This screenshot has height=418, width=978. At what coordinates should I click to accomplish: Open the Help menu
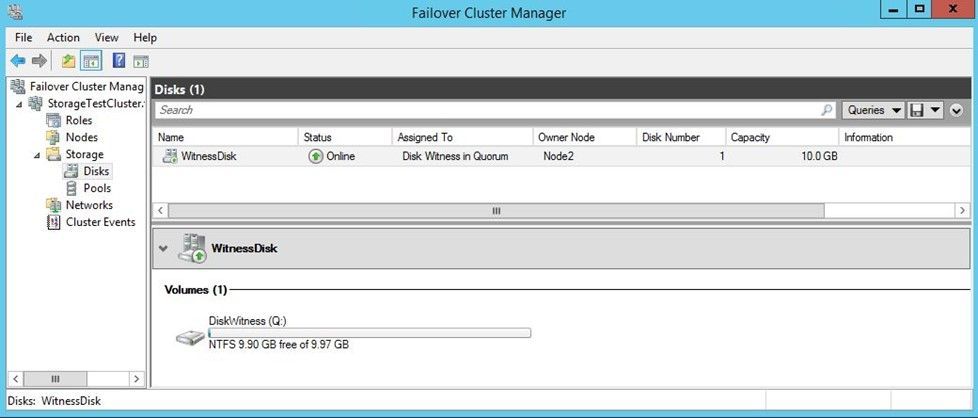[145, 37]
